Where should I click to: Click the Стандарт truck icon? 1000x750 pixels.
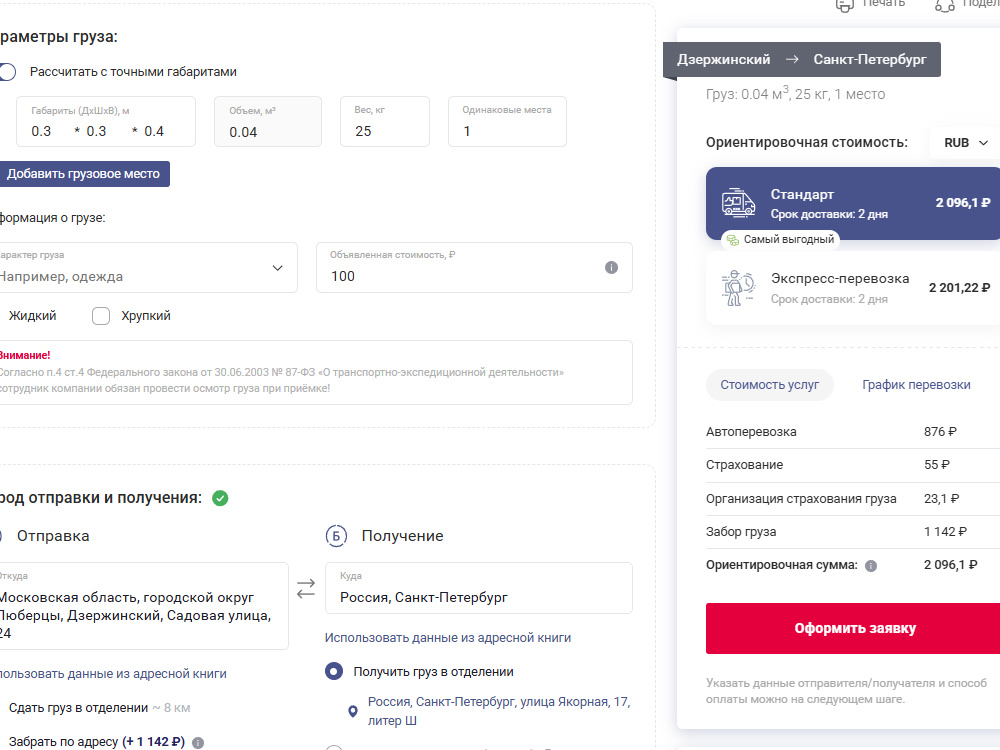pos(738,203)
